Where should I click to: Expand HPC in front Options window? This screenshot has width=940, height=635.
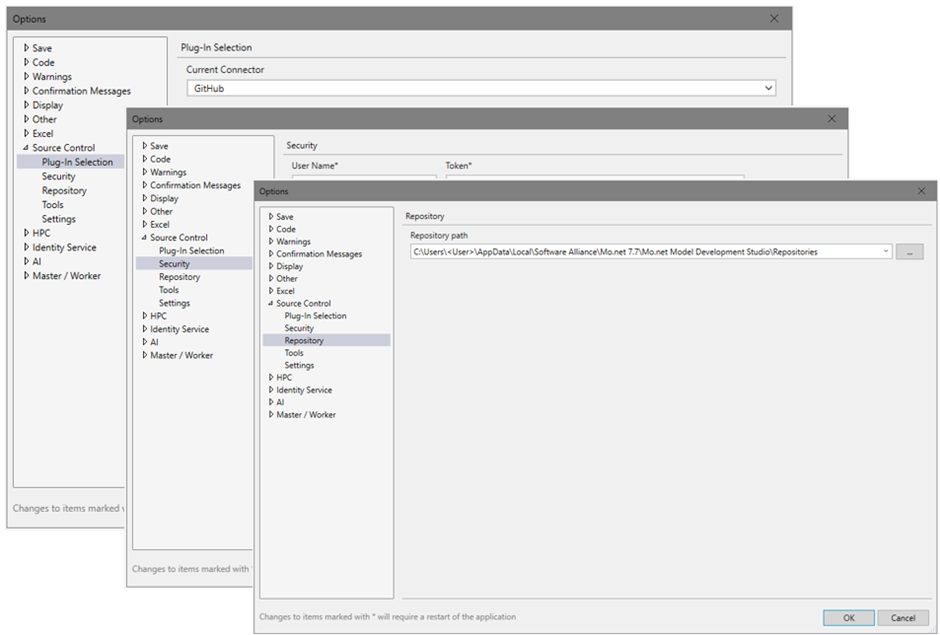coord(271,377)
